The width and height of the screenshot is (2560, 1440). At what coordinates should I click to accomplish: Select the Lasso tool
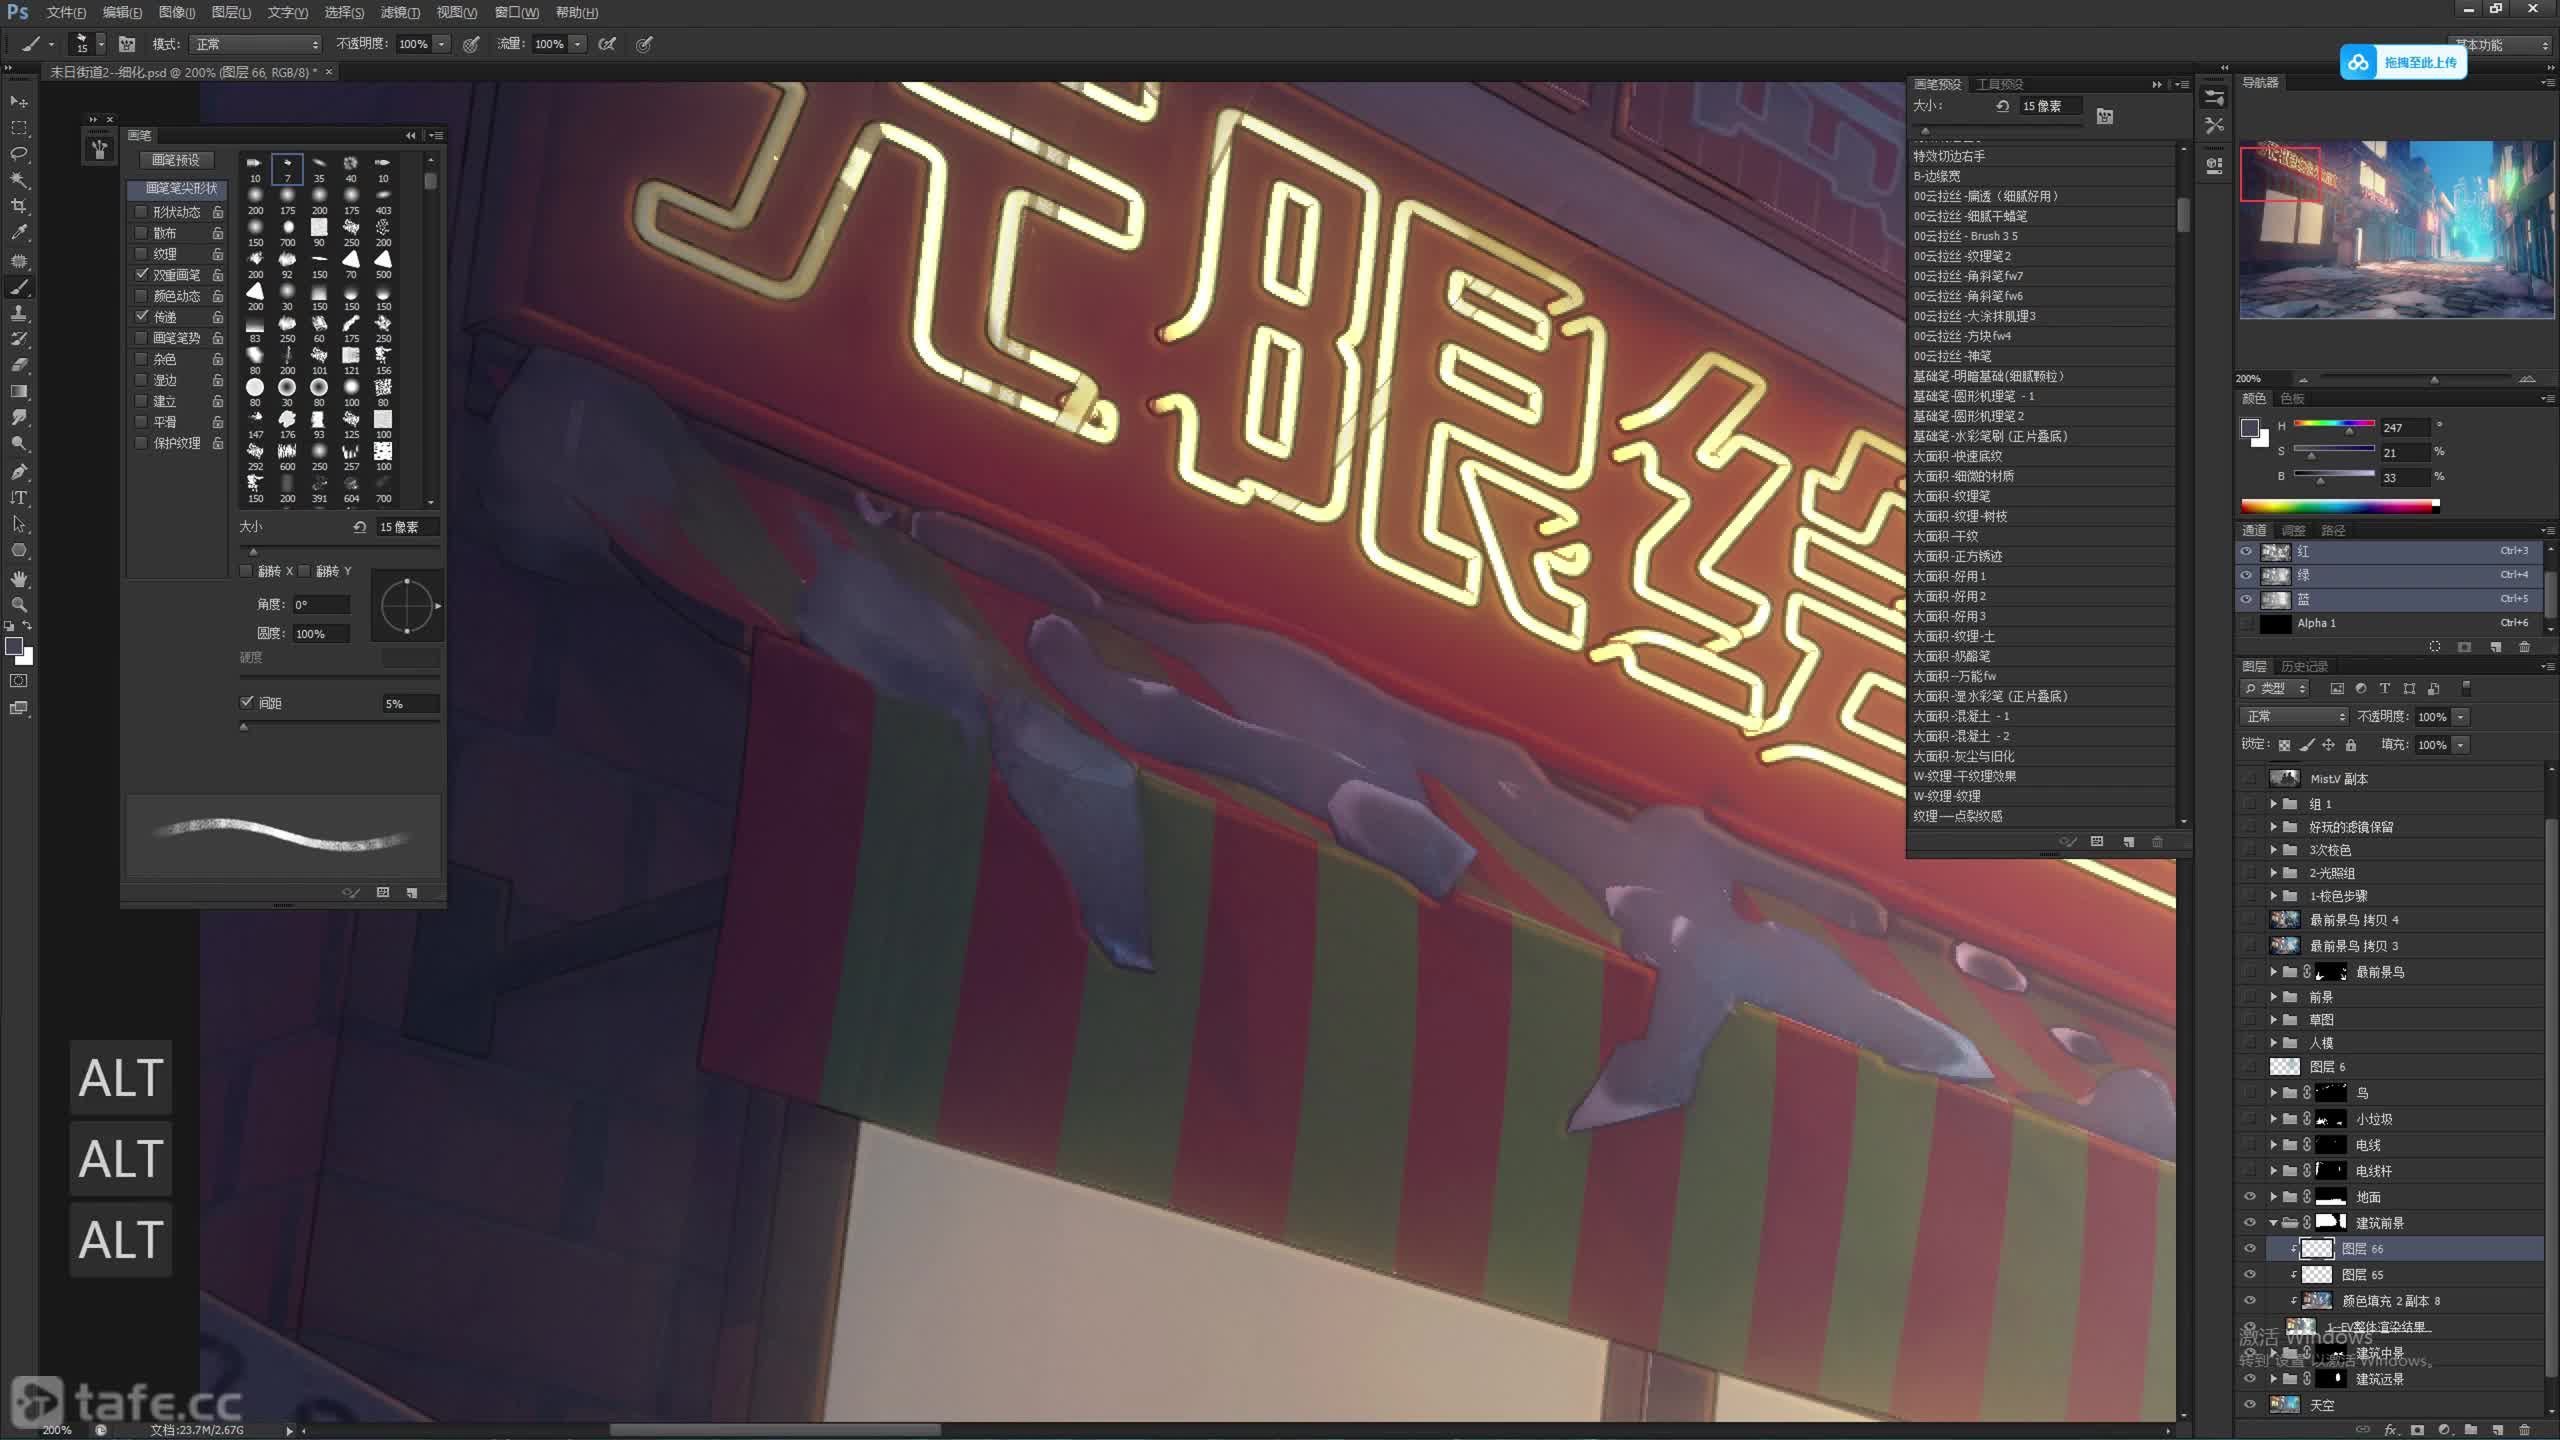pyautogui.click(x=19, y=154)
